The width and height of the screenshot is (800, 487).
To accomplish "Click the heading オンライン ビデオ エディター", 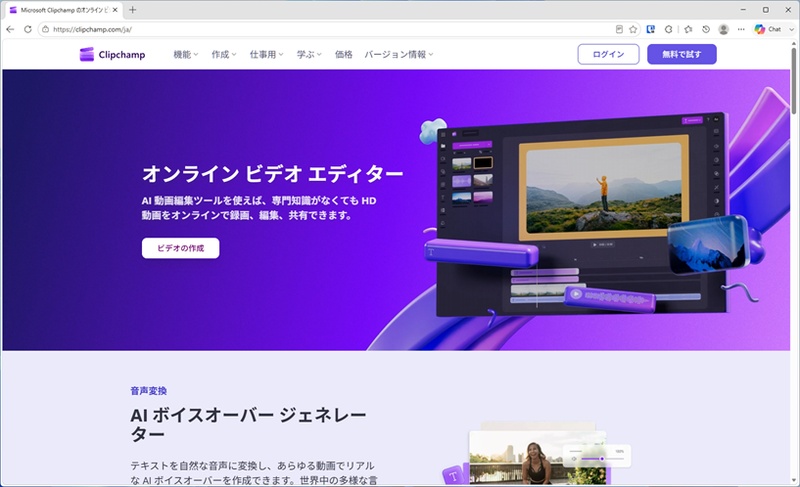I will pyautogui.click(x=272, y=174).
